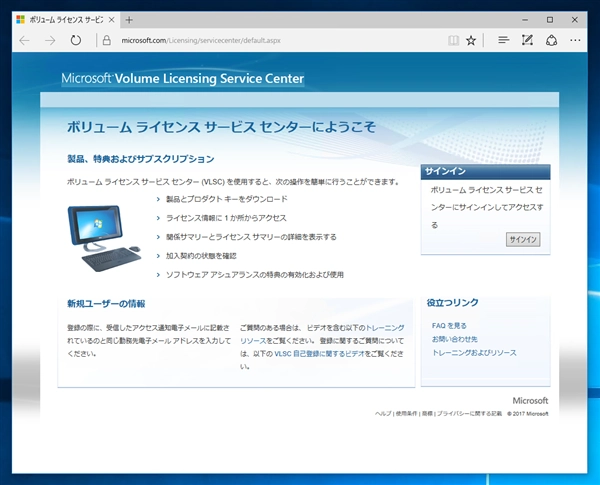Image resolution: width=600 pixels, height=485 pixels.
Task: Click the サインイン button
Action: tap(523, 239)
